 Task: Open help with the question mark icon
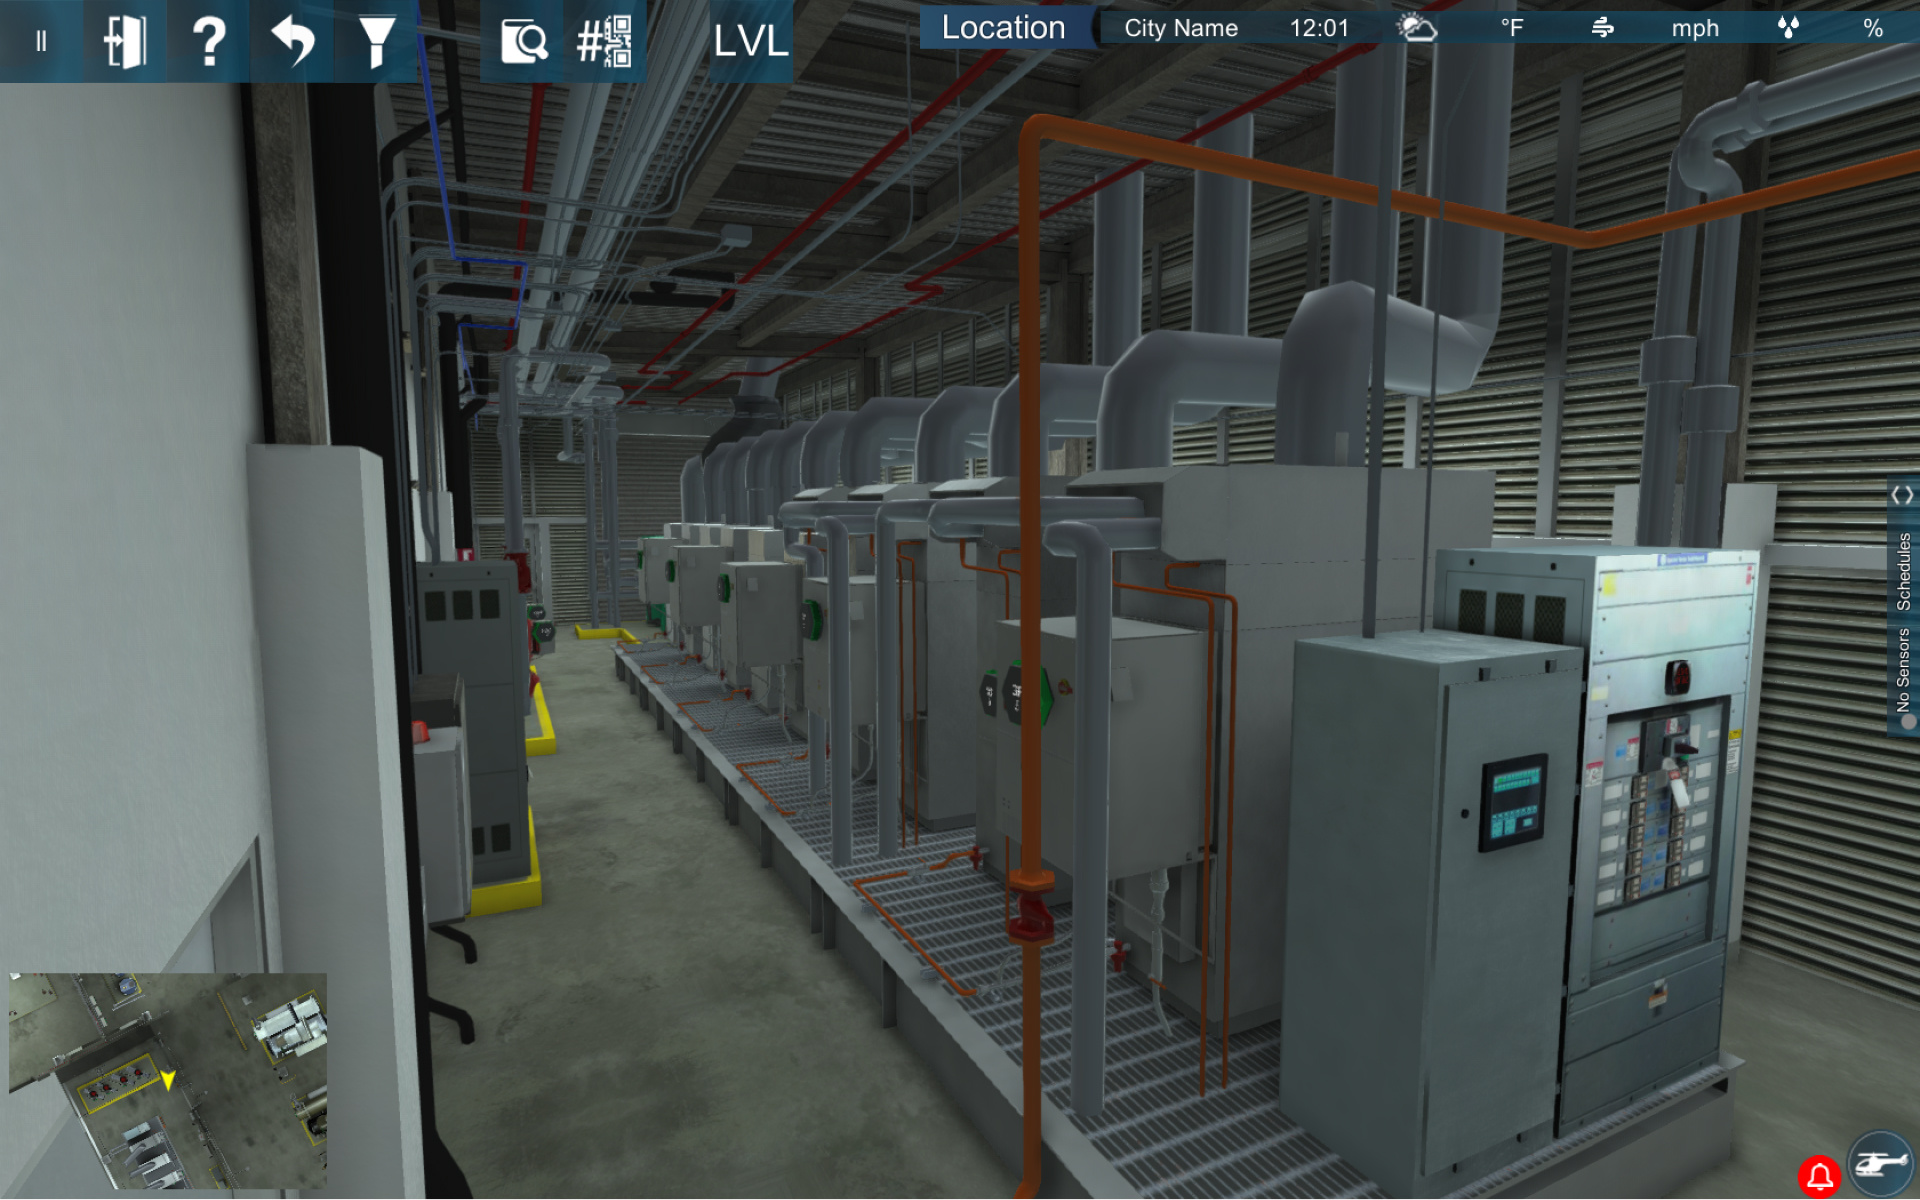pyautogui.click(x=208, y=41)
